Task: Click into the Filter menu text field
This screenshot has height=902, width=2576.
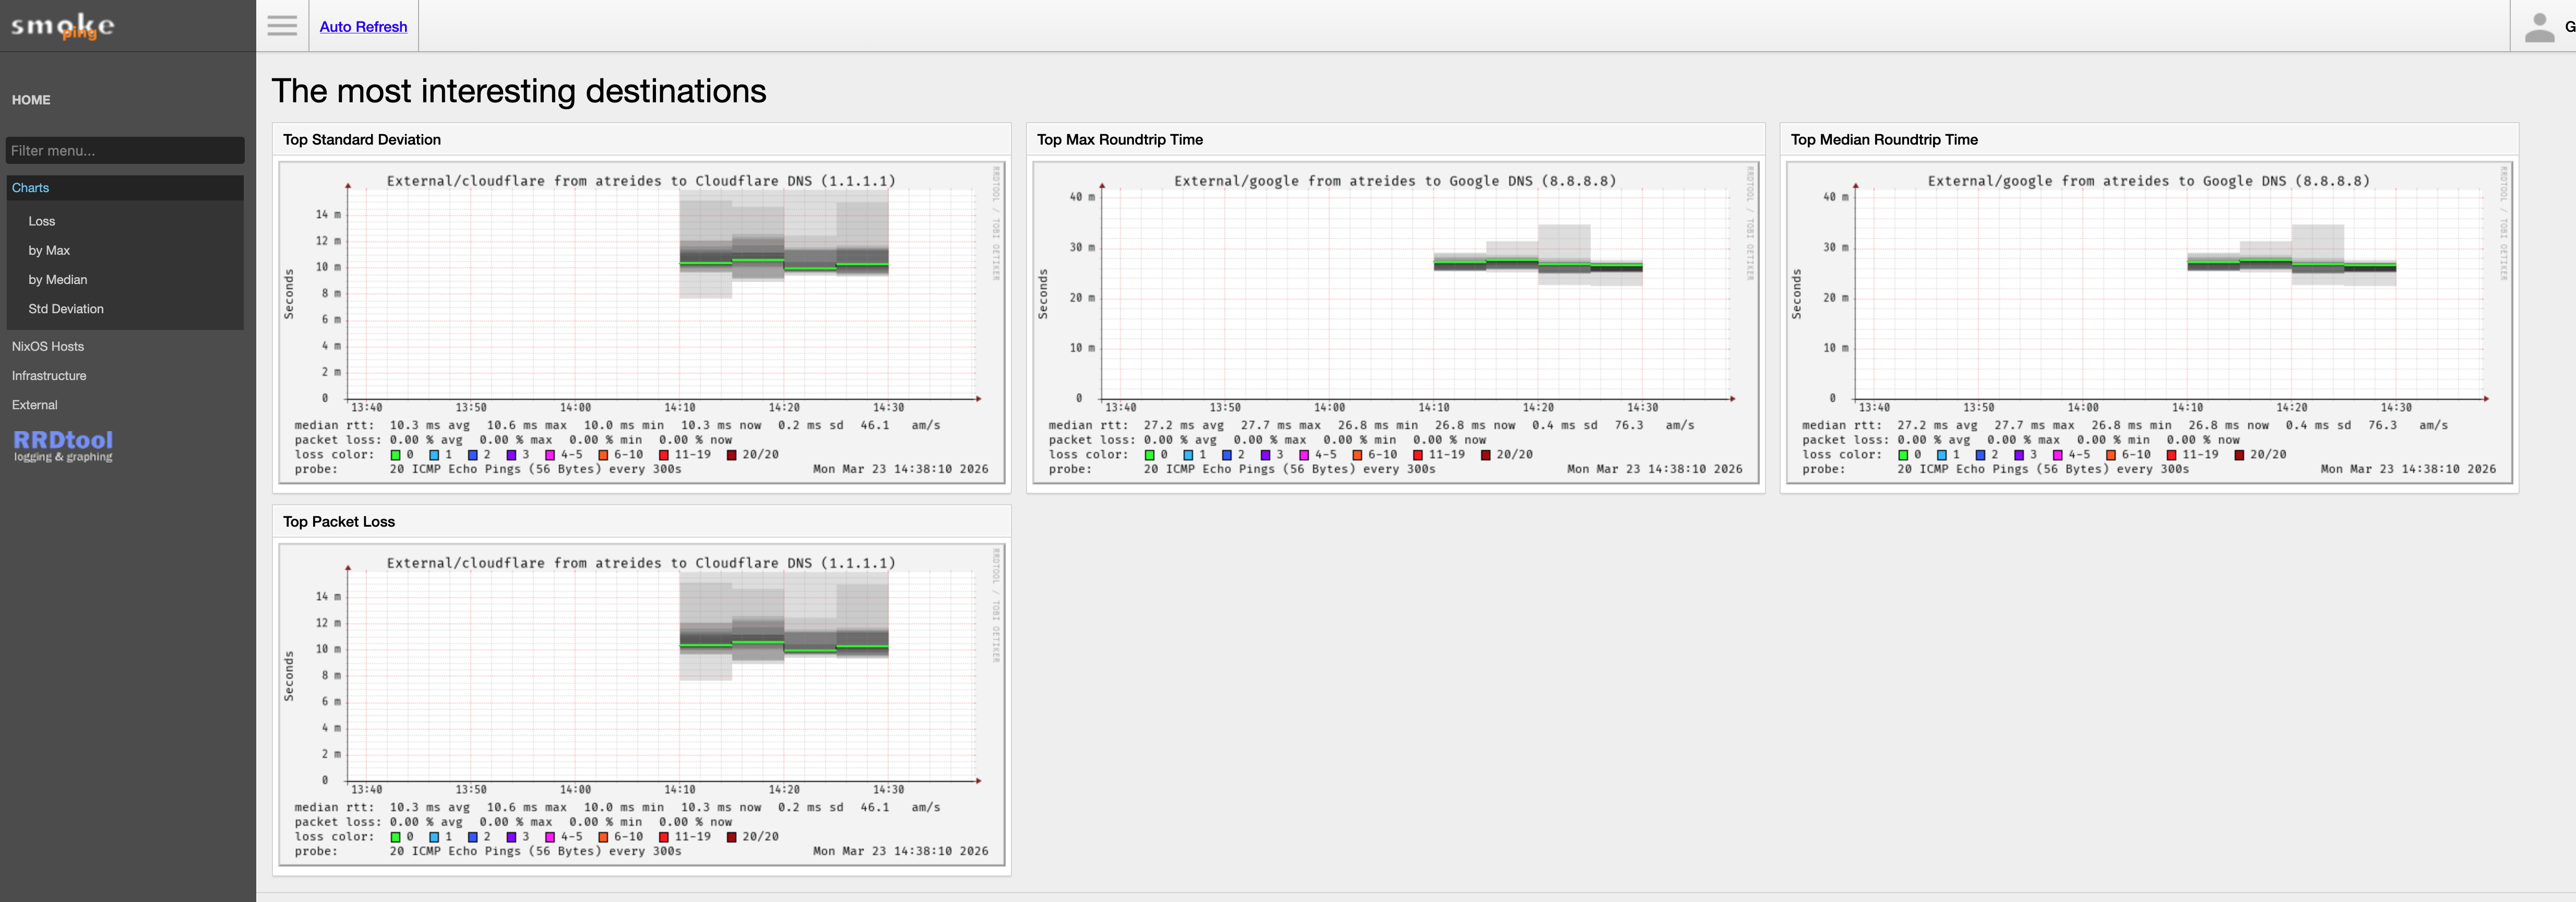Action: click(x=124, y=150)
